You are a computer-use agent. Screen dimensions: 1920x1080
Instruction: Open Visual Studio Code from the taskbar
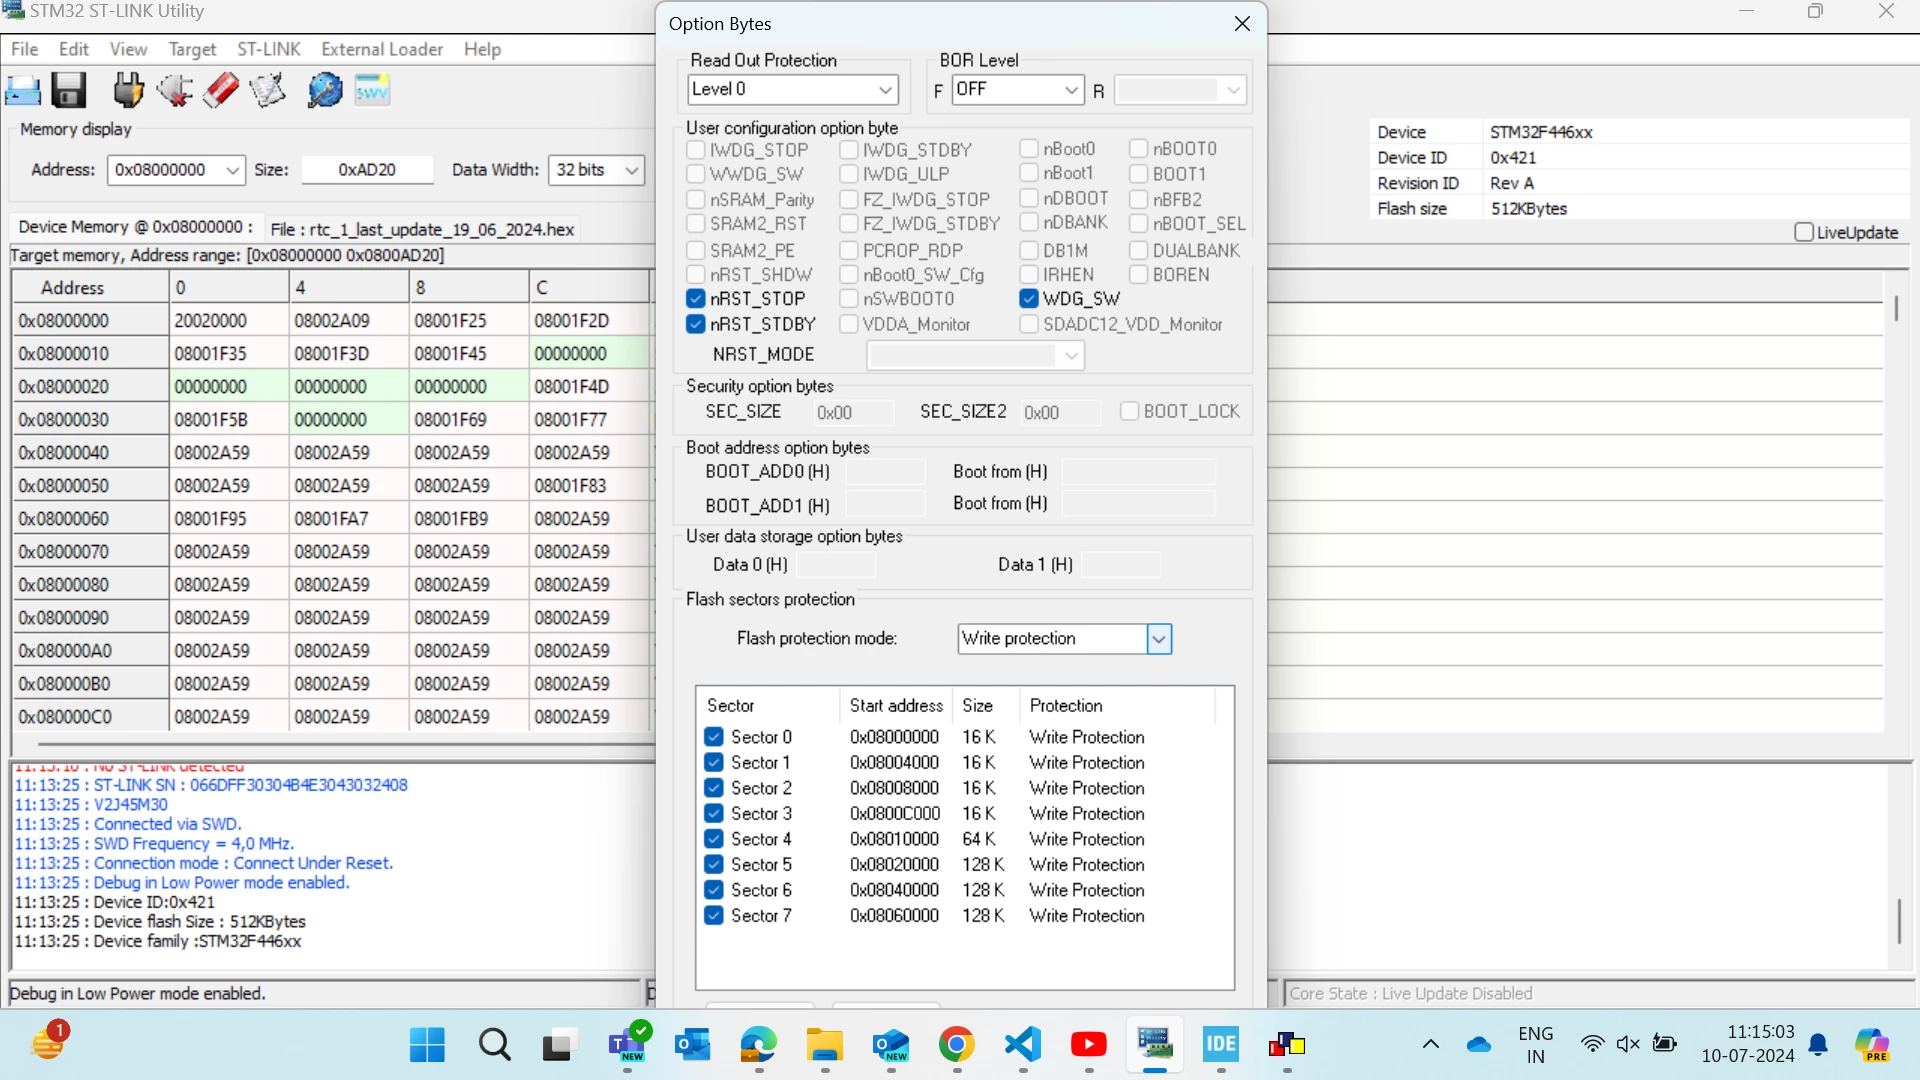(1023, 1045)
